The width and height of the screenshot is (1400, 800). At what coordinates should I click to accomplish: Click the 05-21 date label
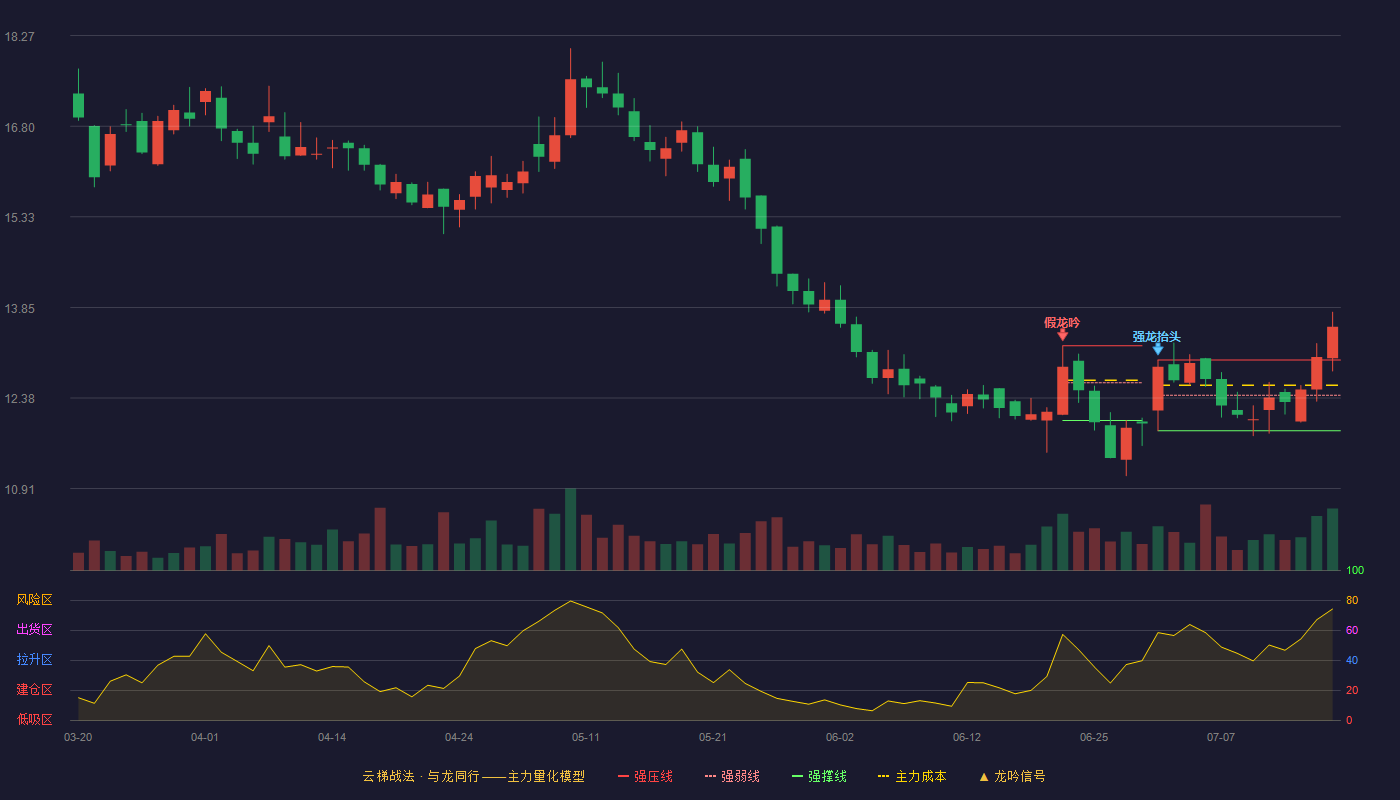coord(713,737)
